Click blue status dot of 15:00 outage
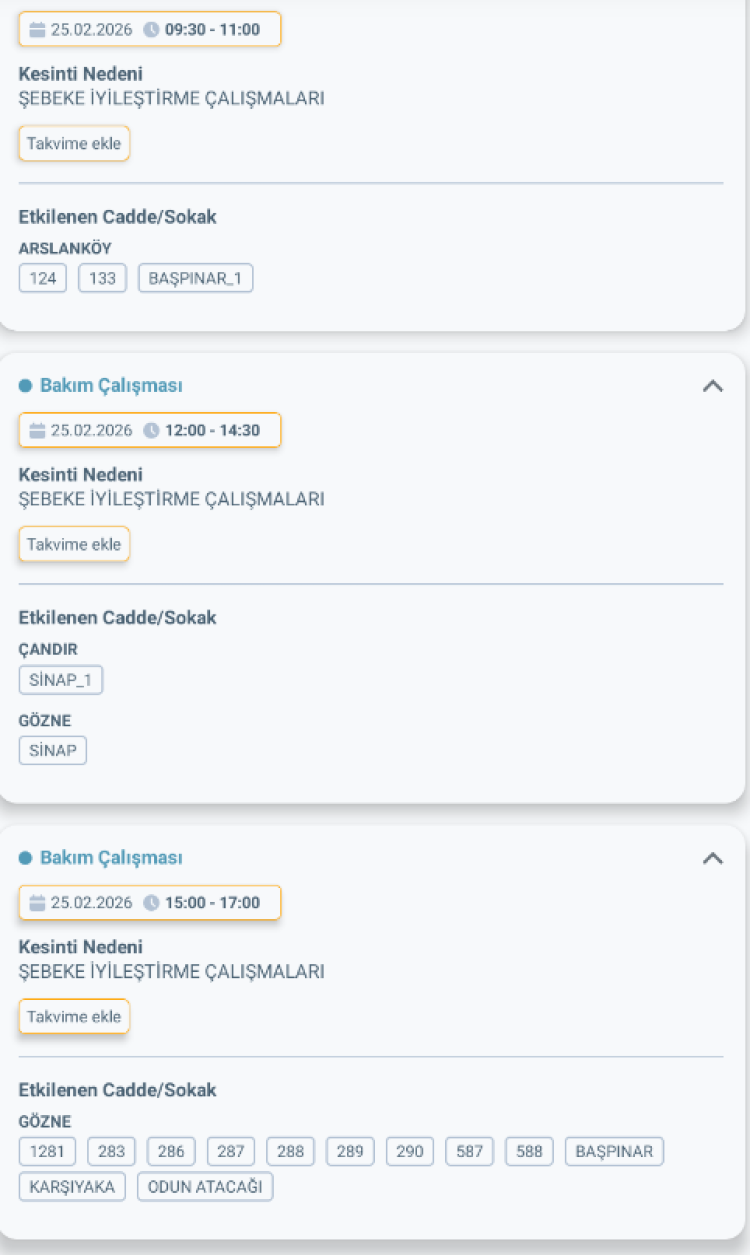Image resolution: width=750 pixels, height=1255 pixels. 26,858
